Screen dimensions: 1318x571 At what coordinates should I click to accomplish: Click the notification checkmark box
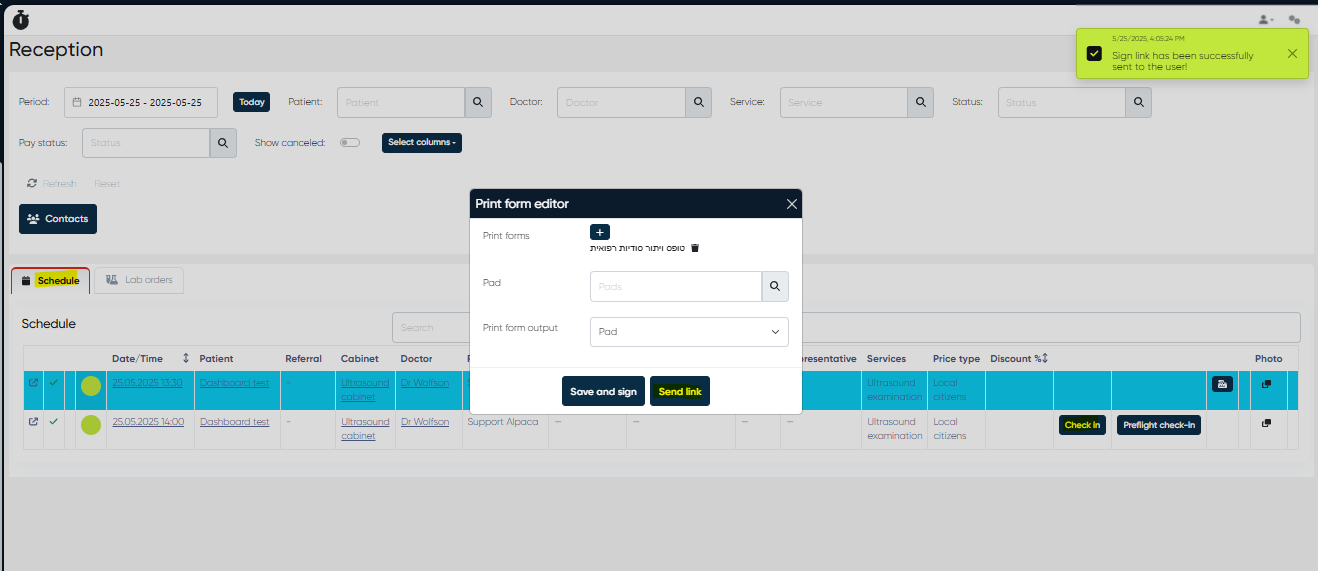(1094, 54)
